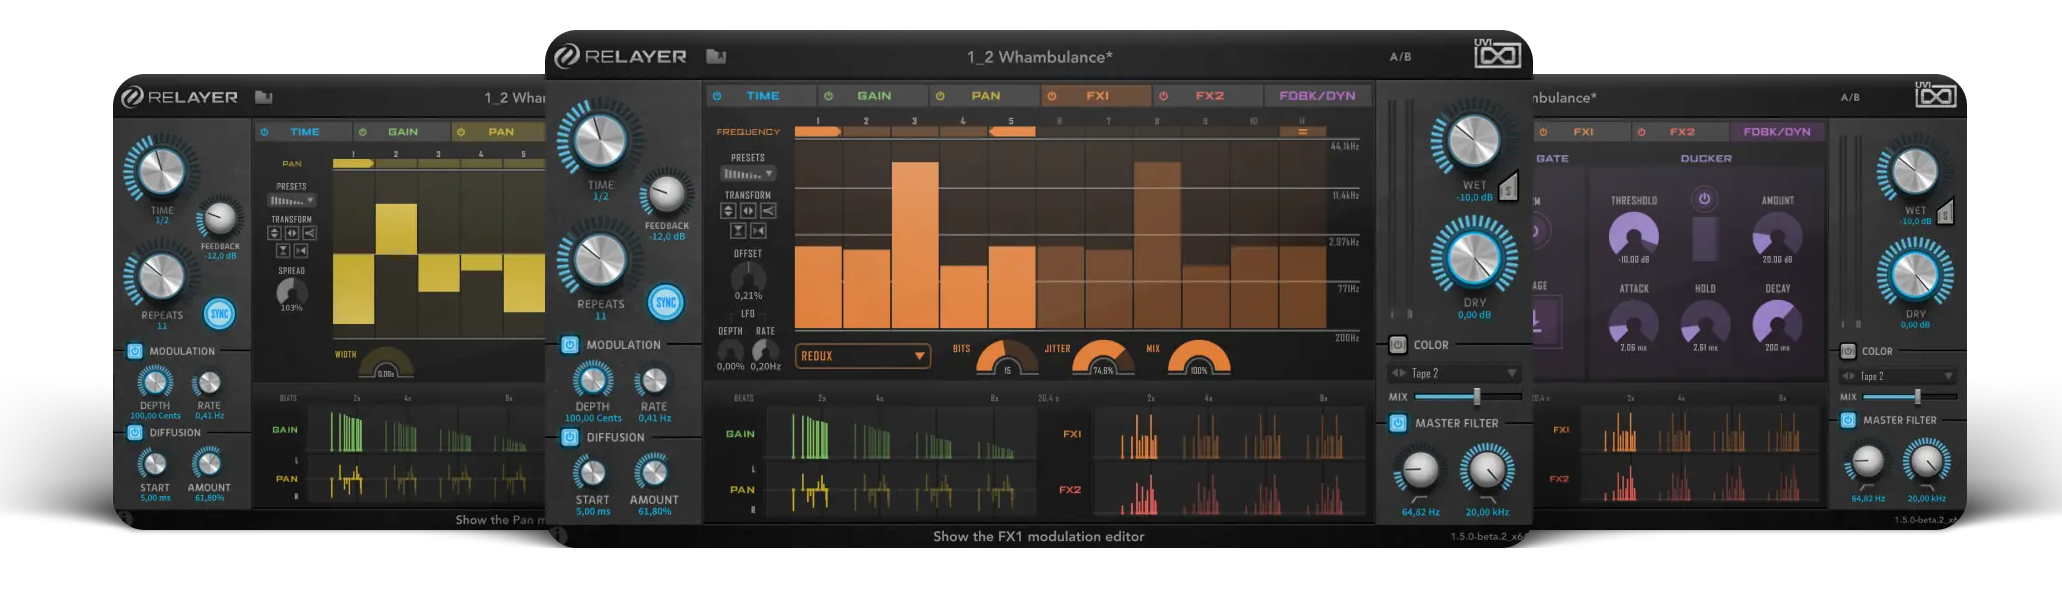
Task: Enable the Modulation power toggle in center window
Action: click(570, 345)
